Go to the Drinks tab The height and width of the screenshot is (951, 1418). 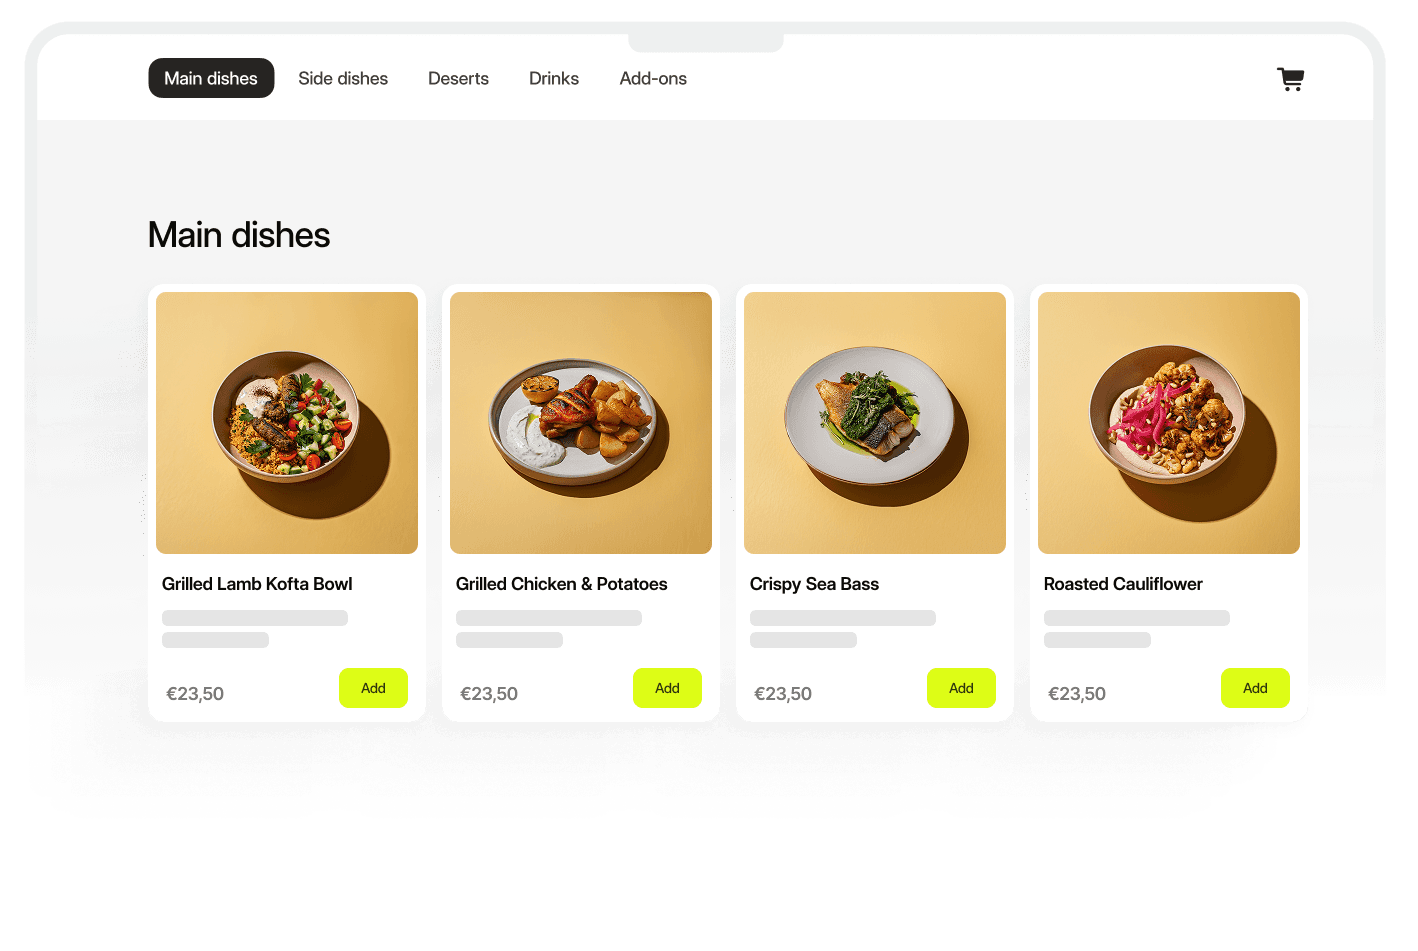tap(554, 78)
